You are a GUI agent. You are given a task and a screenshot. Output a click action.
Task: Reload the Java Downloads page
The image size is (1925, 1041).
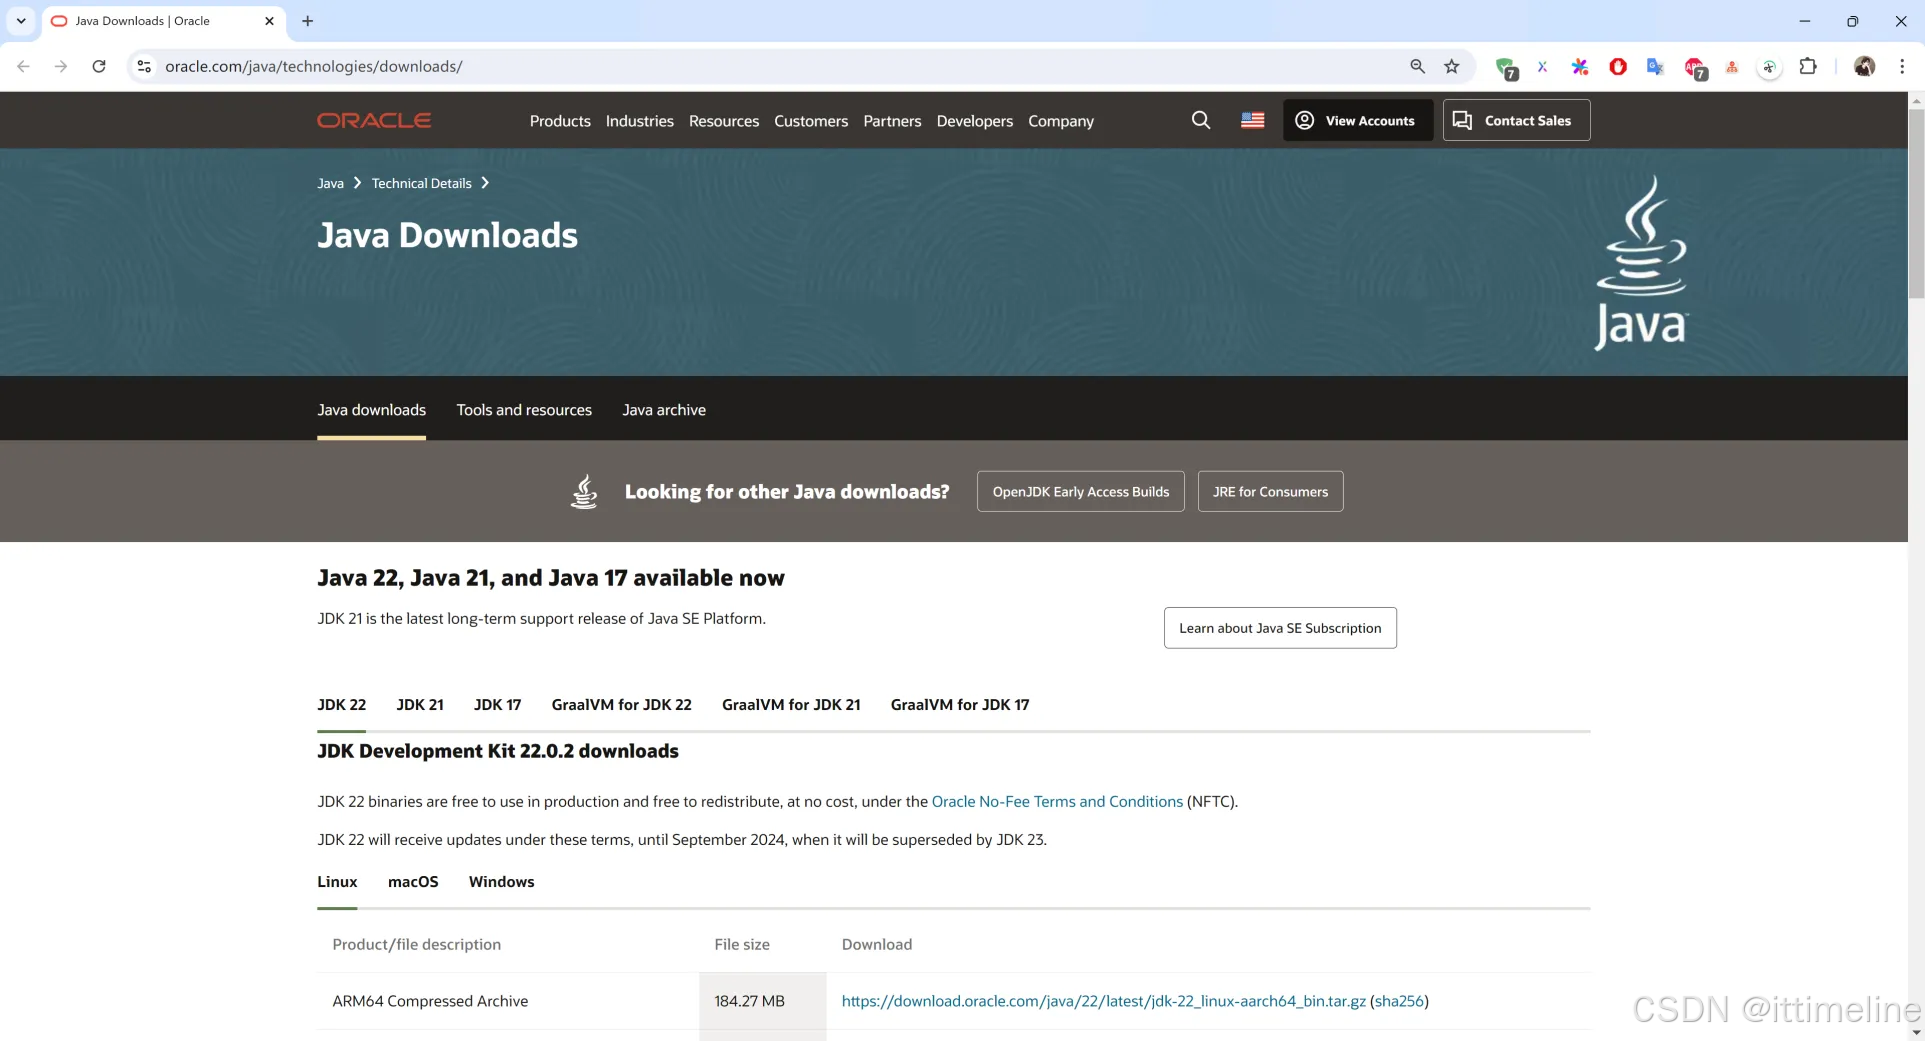pyautogui.click(x=99, y=66)
